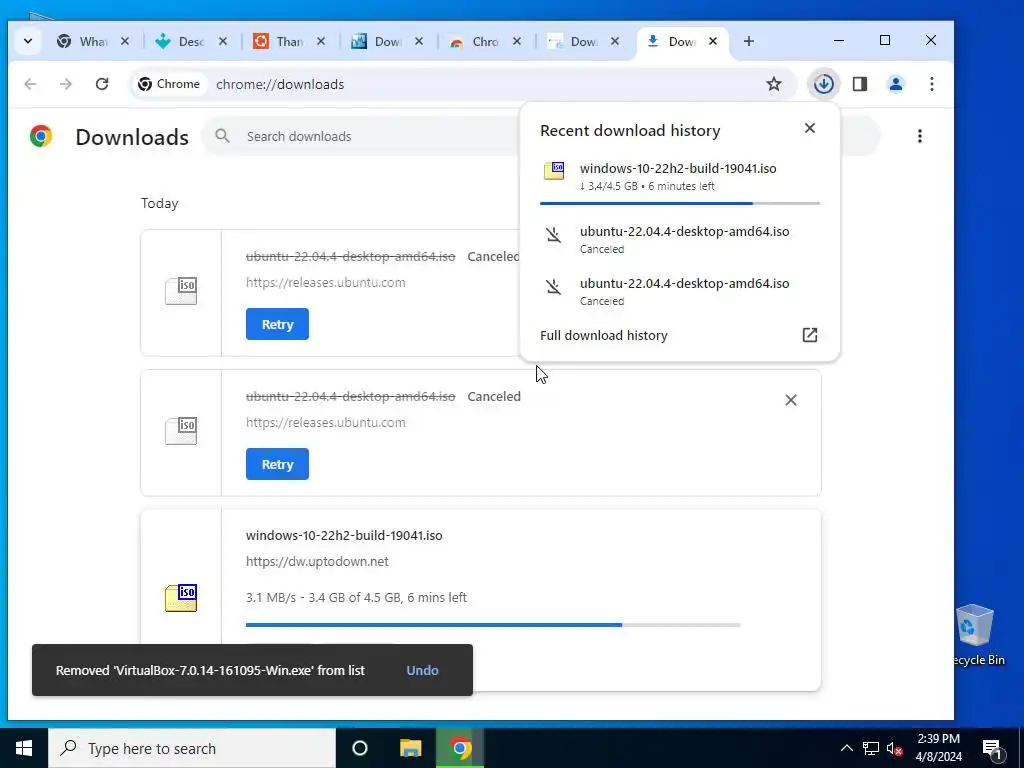Click the yellow Windows ISO file icon
Screen dimensions: 1024x768
[181, 598]
